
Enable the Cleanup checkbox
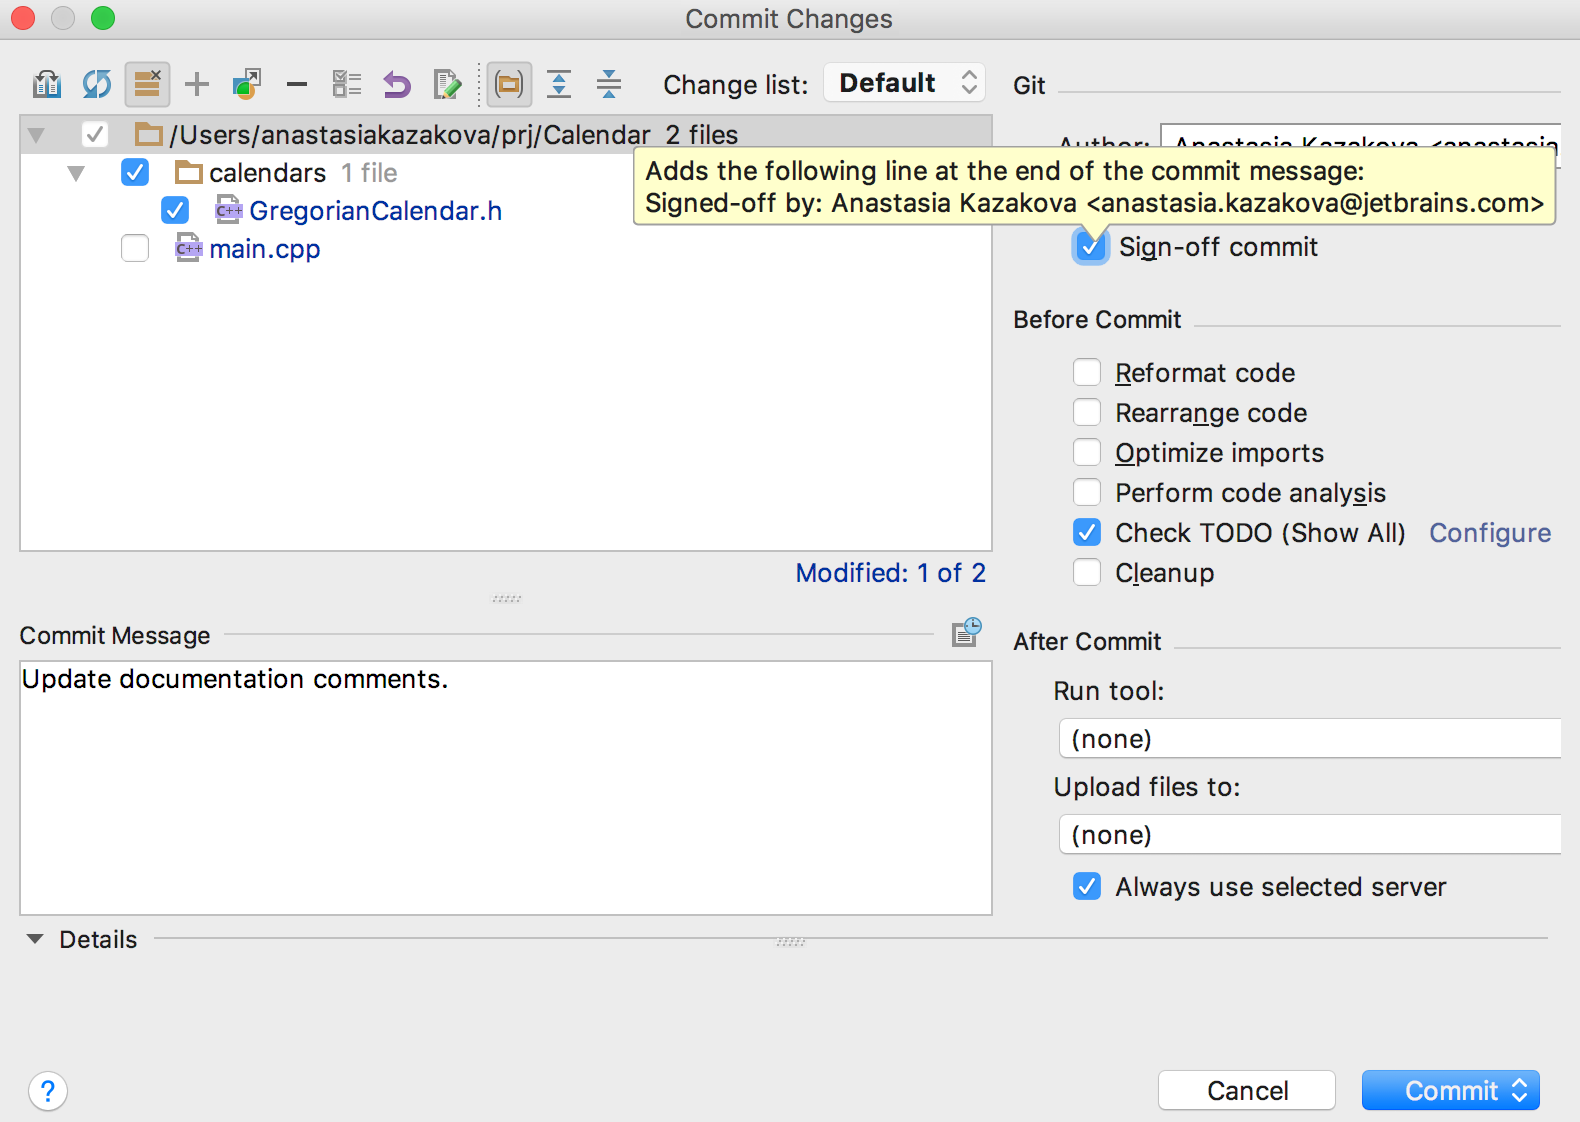pos(1087,572)
